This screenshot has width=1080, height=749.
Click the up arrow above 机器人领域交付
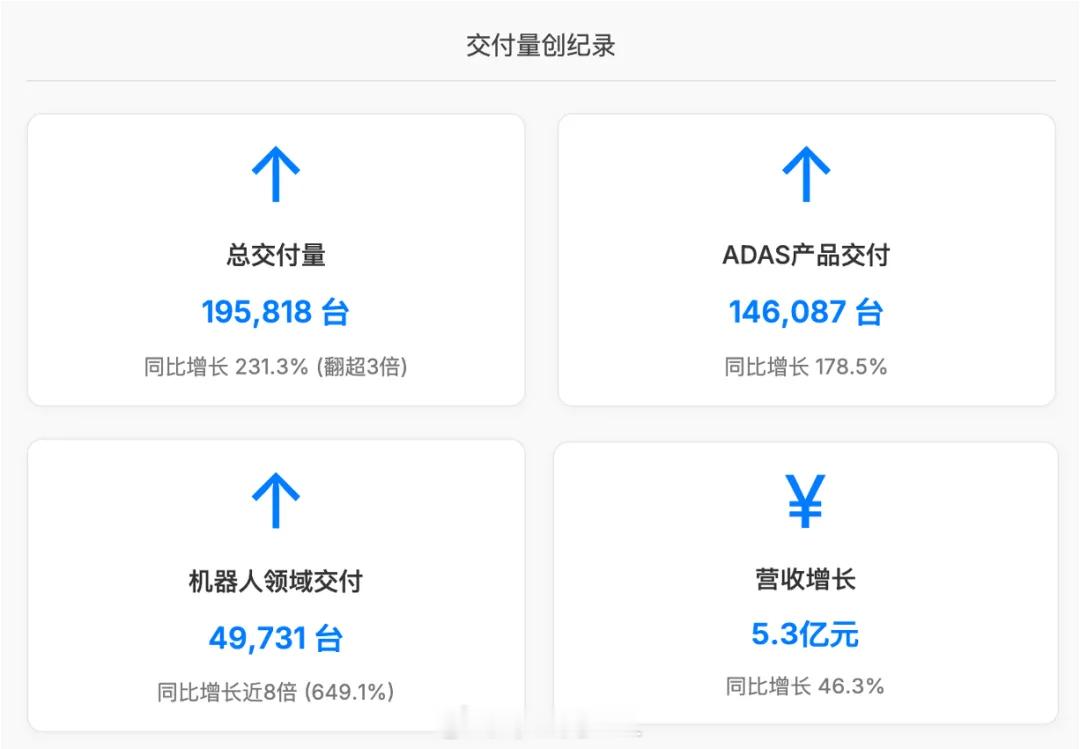pyautogui.click(x=276, y=500)
